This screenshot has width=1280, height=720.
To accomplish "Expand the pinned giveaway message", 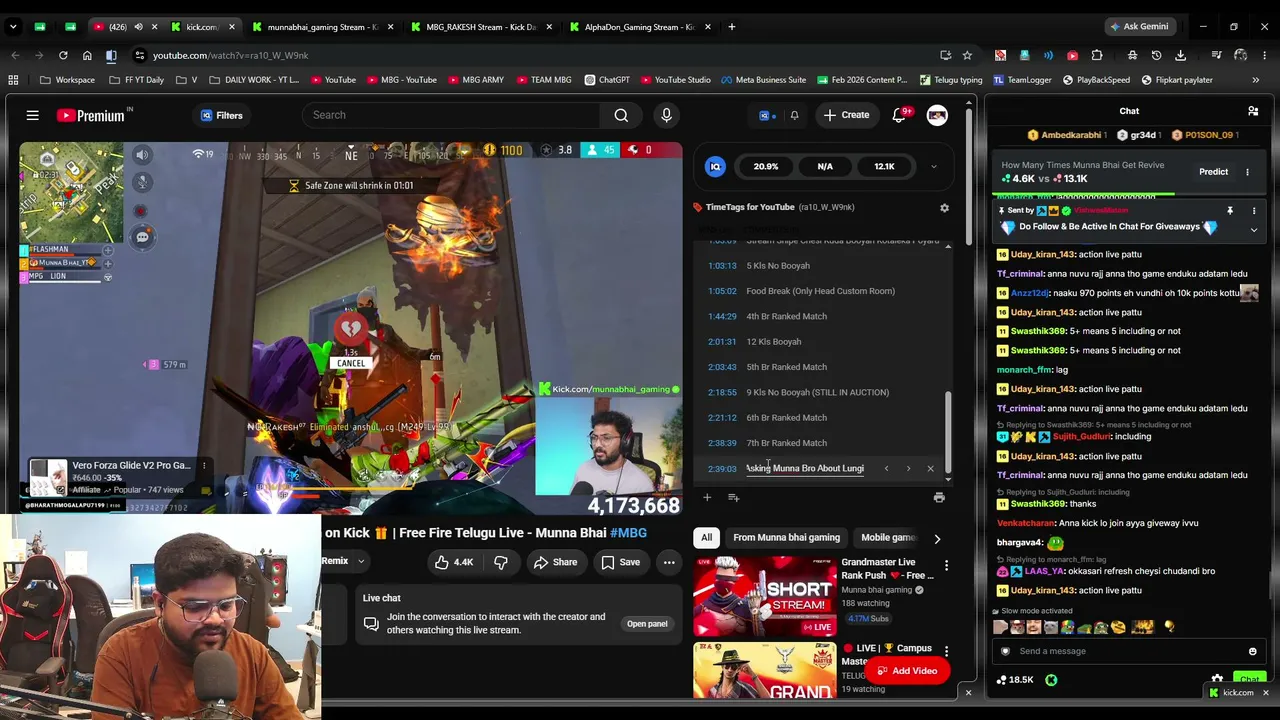I will pos(1253,229).
